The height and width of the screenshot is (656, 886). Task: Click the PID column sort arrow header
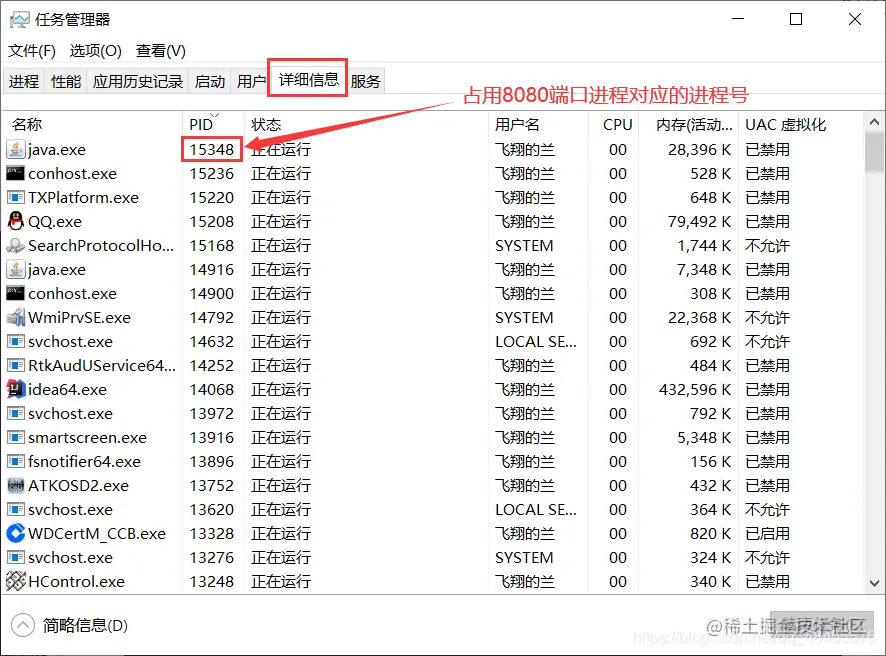[x=214, y=115]
